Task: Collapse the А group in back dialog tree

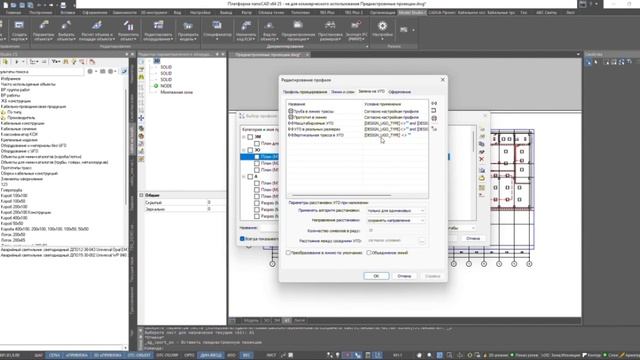Action: click(244, 177)
